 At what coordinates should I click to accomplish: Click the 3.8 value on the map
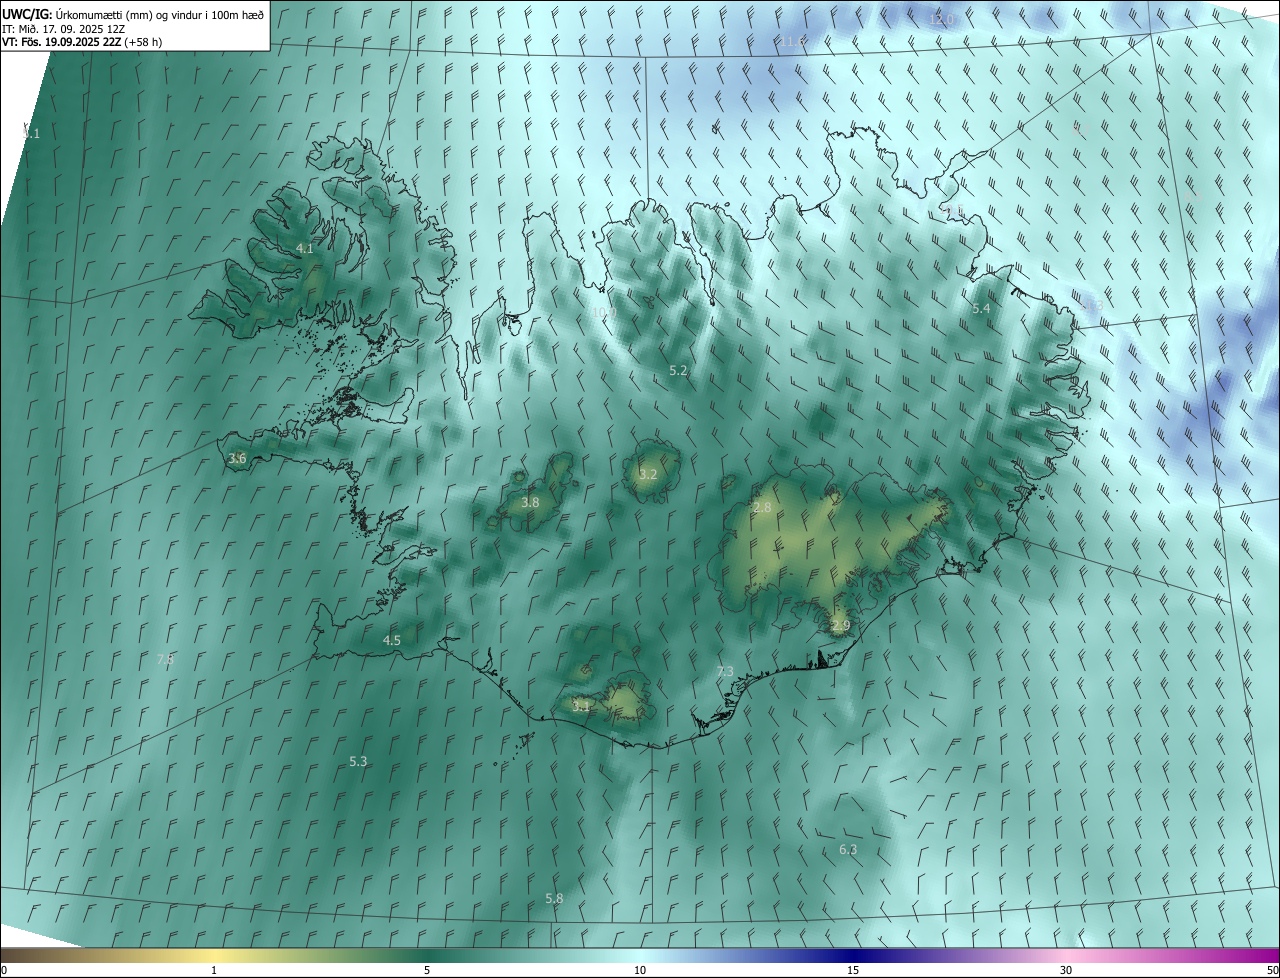click(x=531, y=503)
